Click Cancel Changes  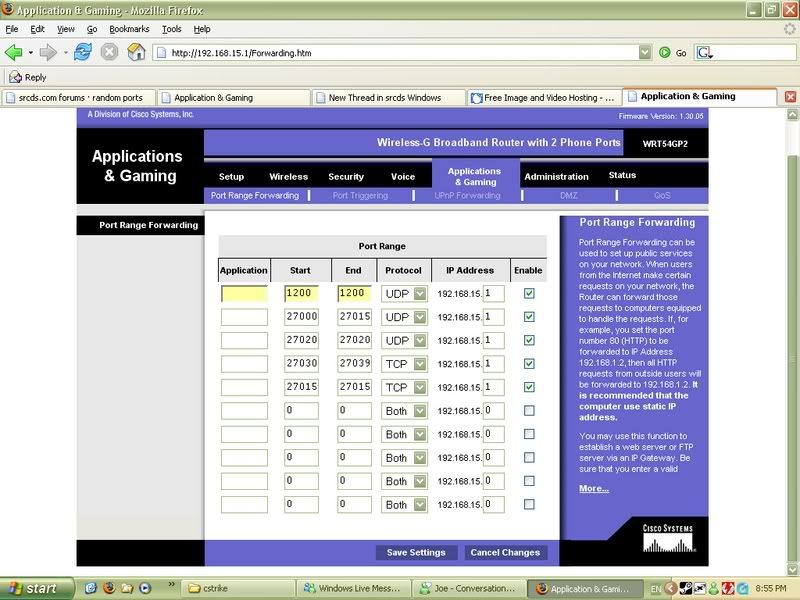pos(505,553)
